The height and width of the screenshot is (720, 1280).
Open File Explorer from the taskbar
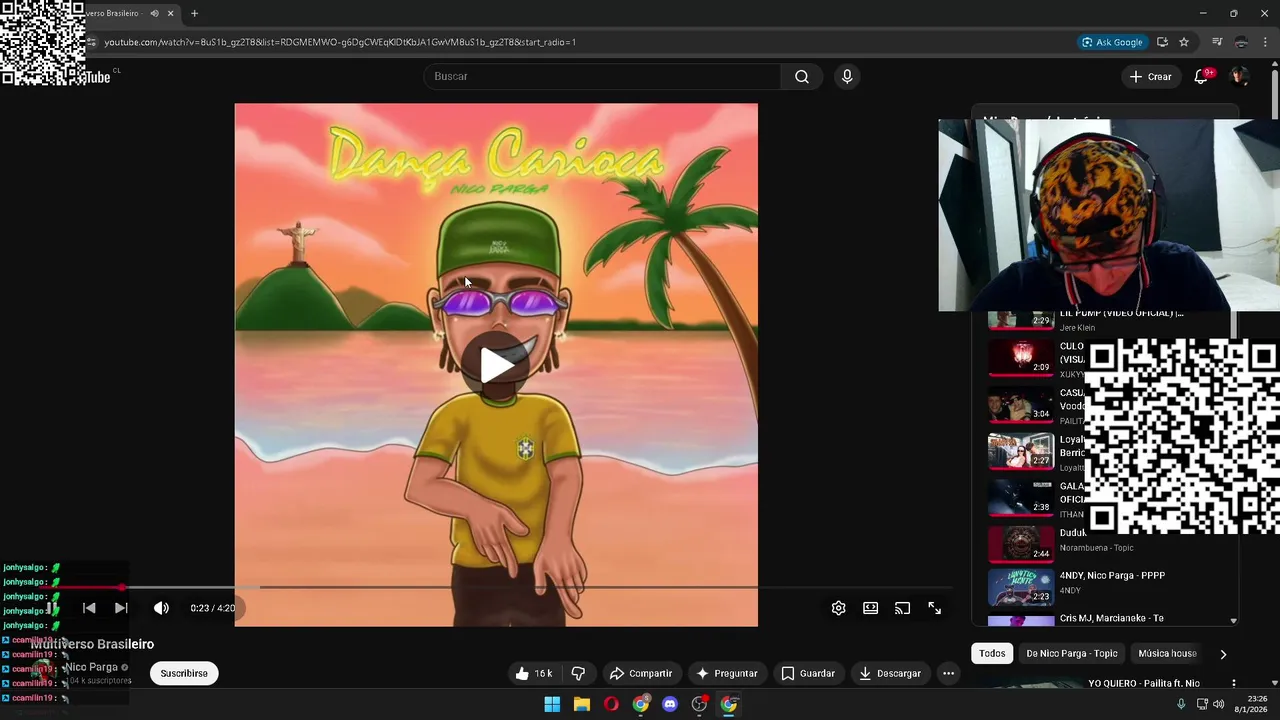[x=581, y=704]
